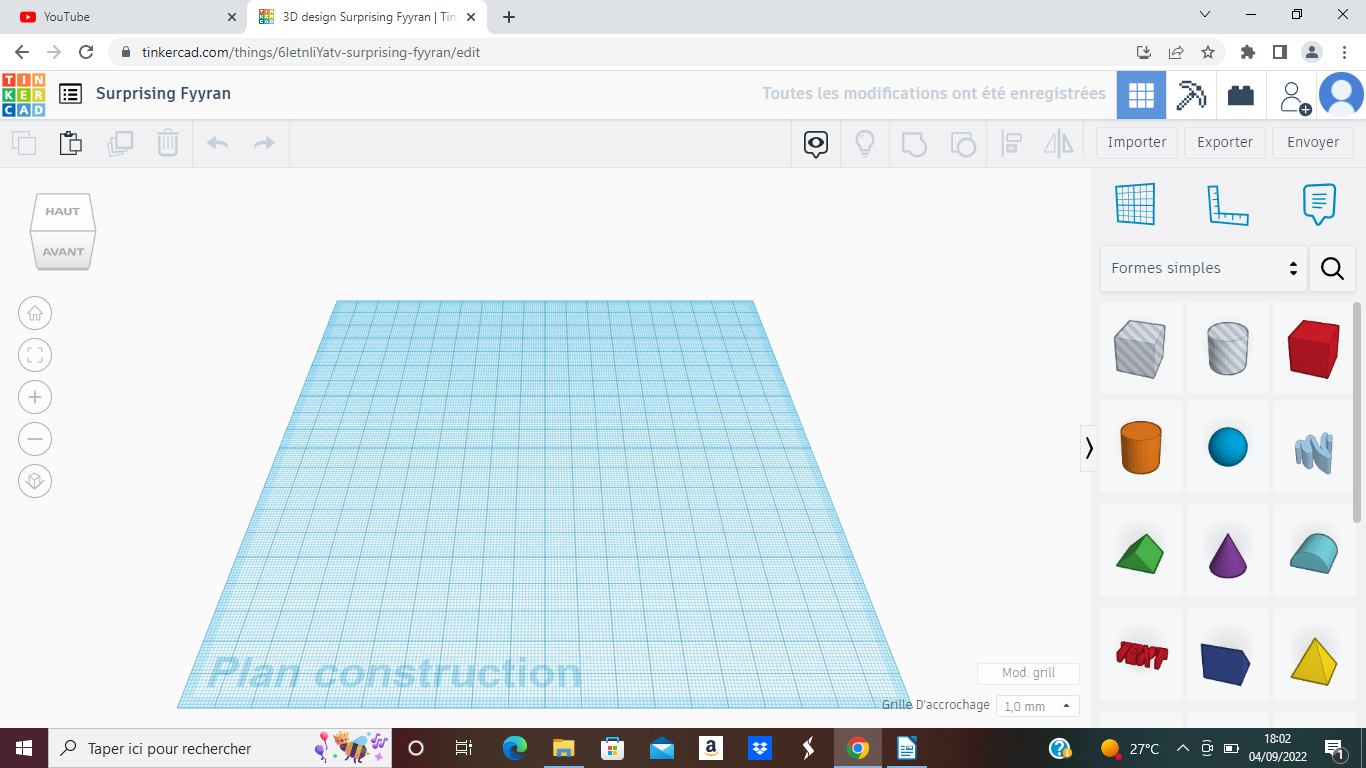Image resolution: width=1366 pixels, height=768 pixels.
Task: Click the Duplicate icon
Action: pos(120,143)
